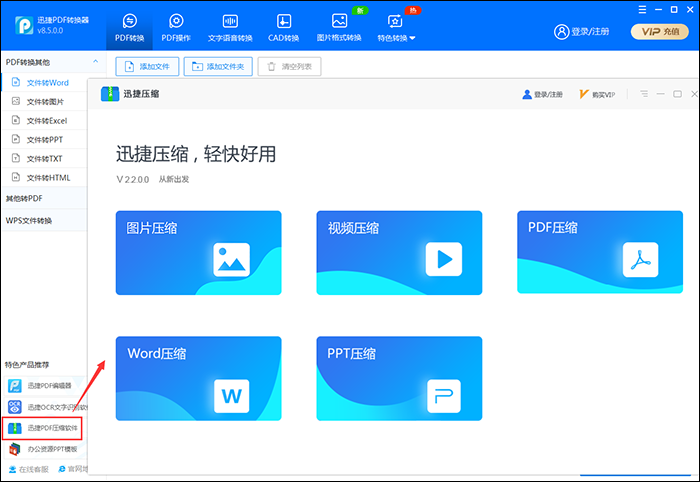Click the 文件转Word document icon

16,82
